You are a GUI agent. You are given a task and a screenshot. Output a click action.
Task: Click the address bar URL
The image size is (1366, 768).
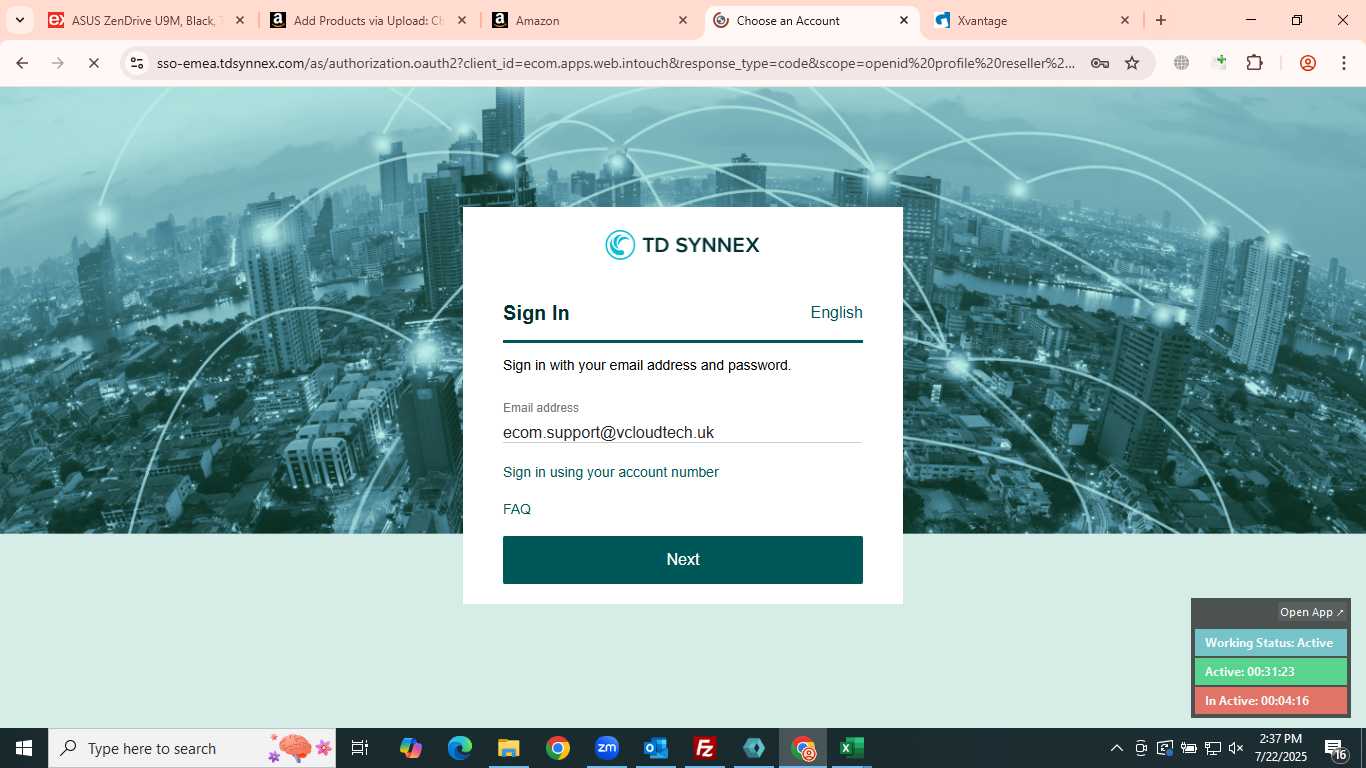click(x=616, y=63)
